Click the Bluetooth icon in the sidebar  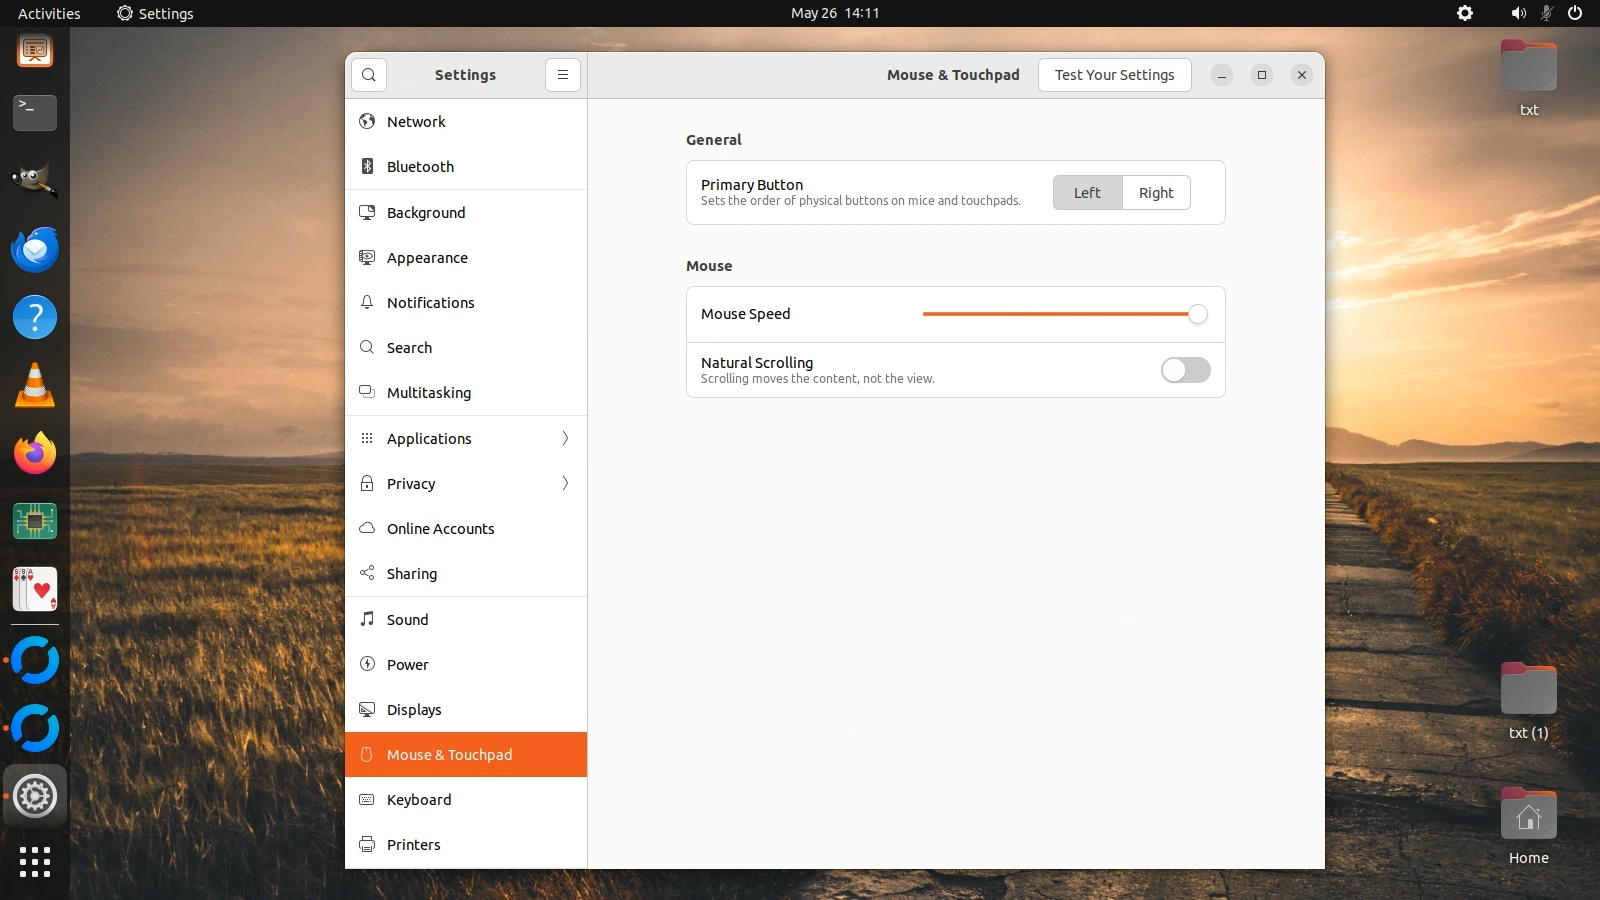point(367,167)
